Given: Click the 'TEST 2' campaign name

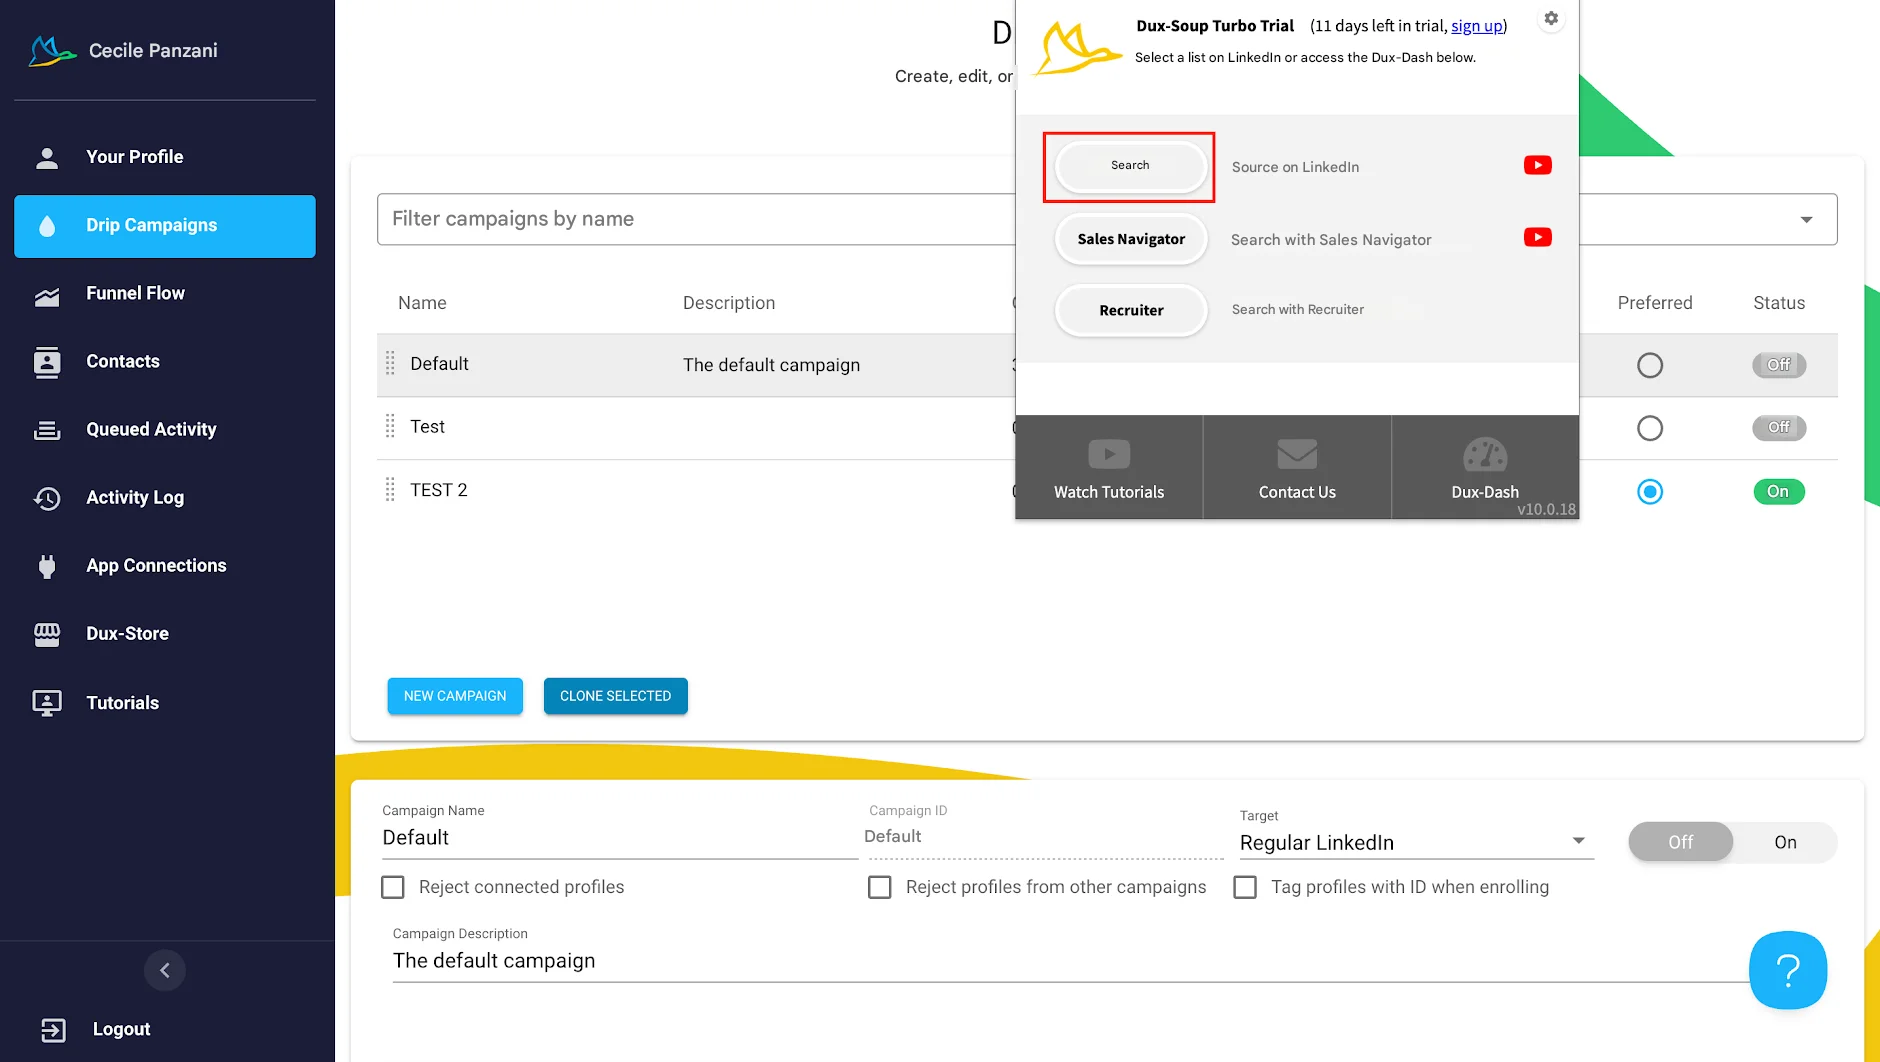Looking at the screenshot, I should click(x=439, y=490).
